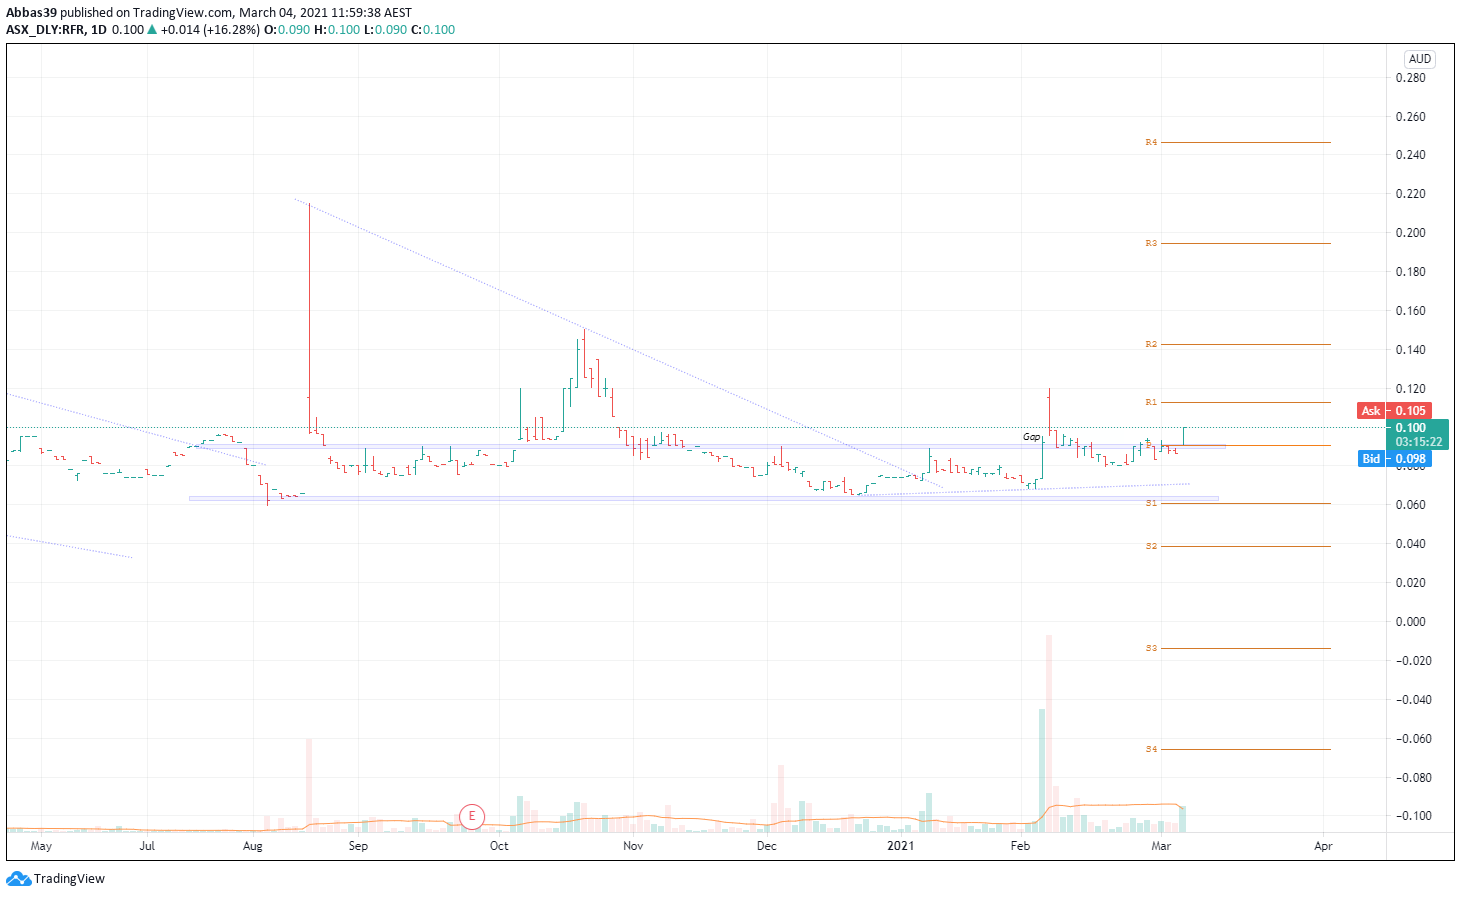
Task: Click the 0.280 price axis value
Action: tap(1411, 78)
